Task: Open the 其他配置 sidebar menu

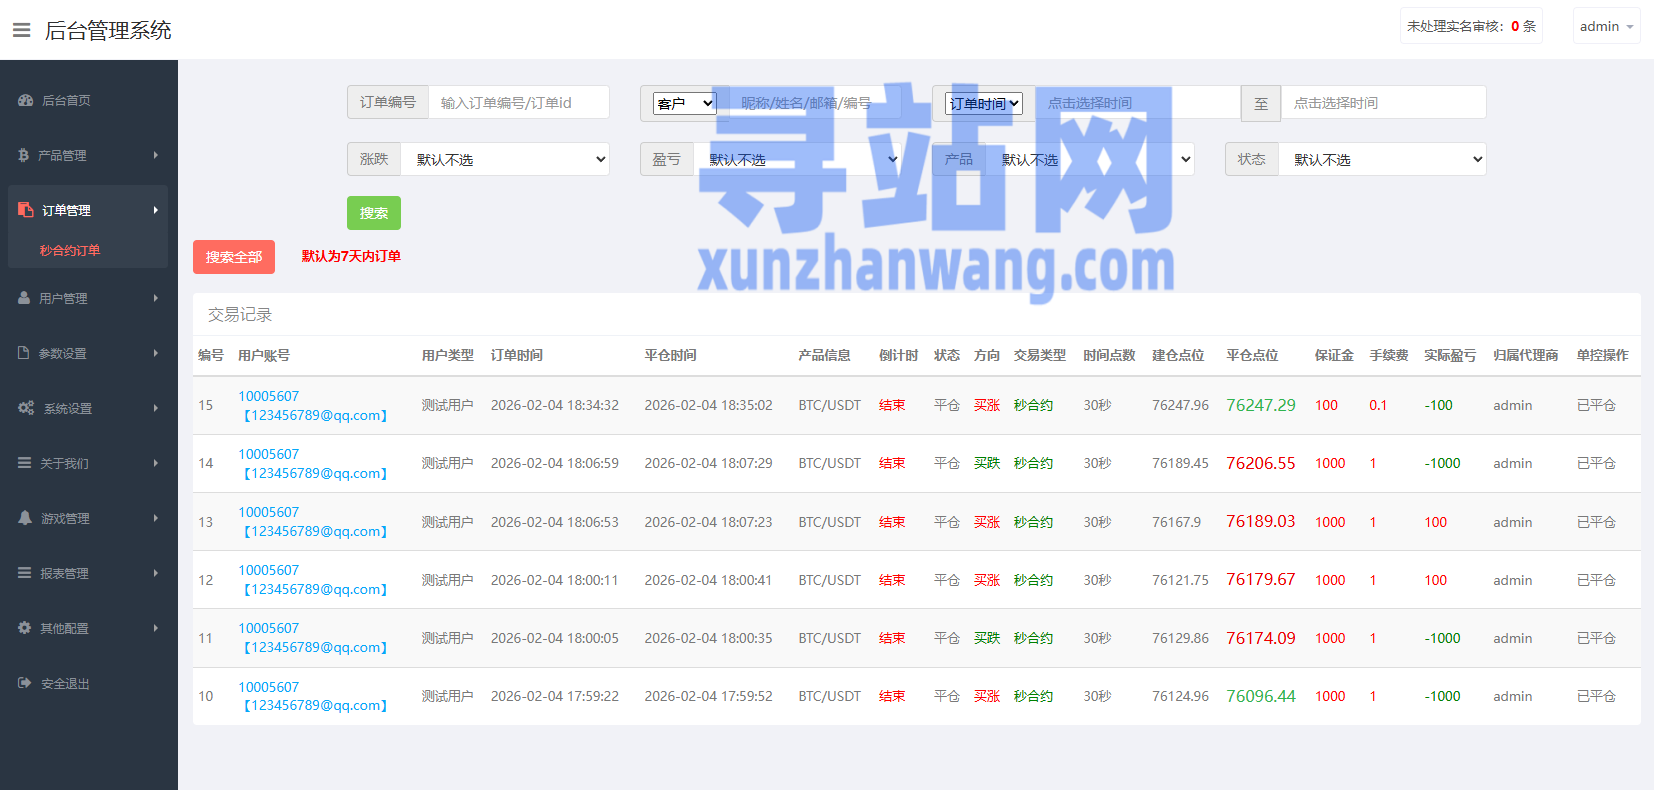Action: (x=88, y=628)
